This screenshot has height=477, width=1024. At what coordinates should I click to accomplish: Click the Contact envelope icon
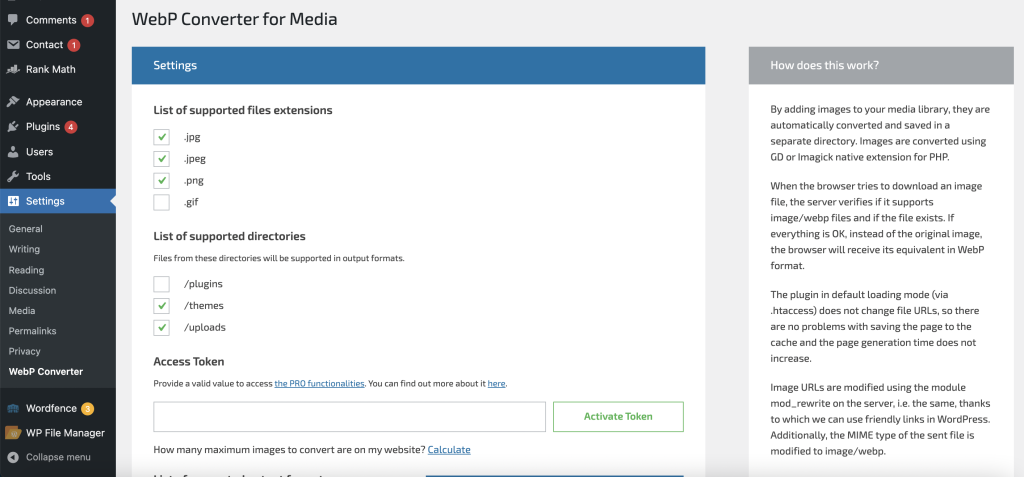click(13, 45)
